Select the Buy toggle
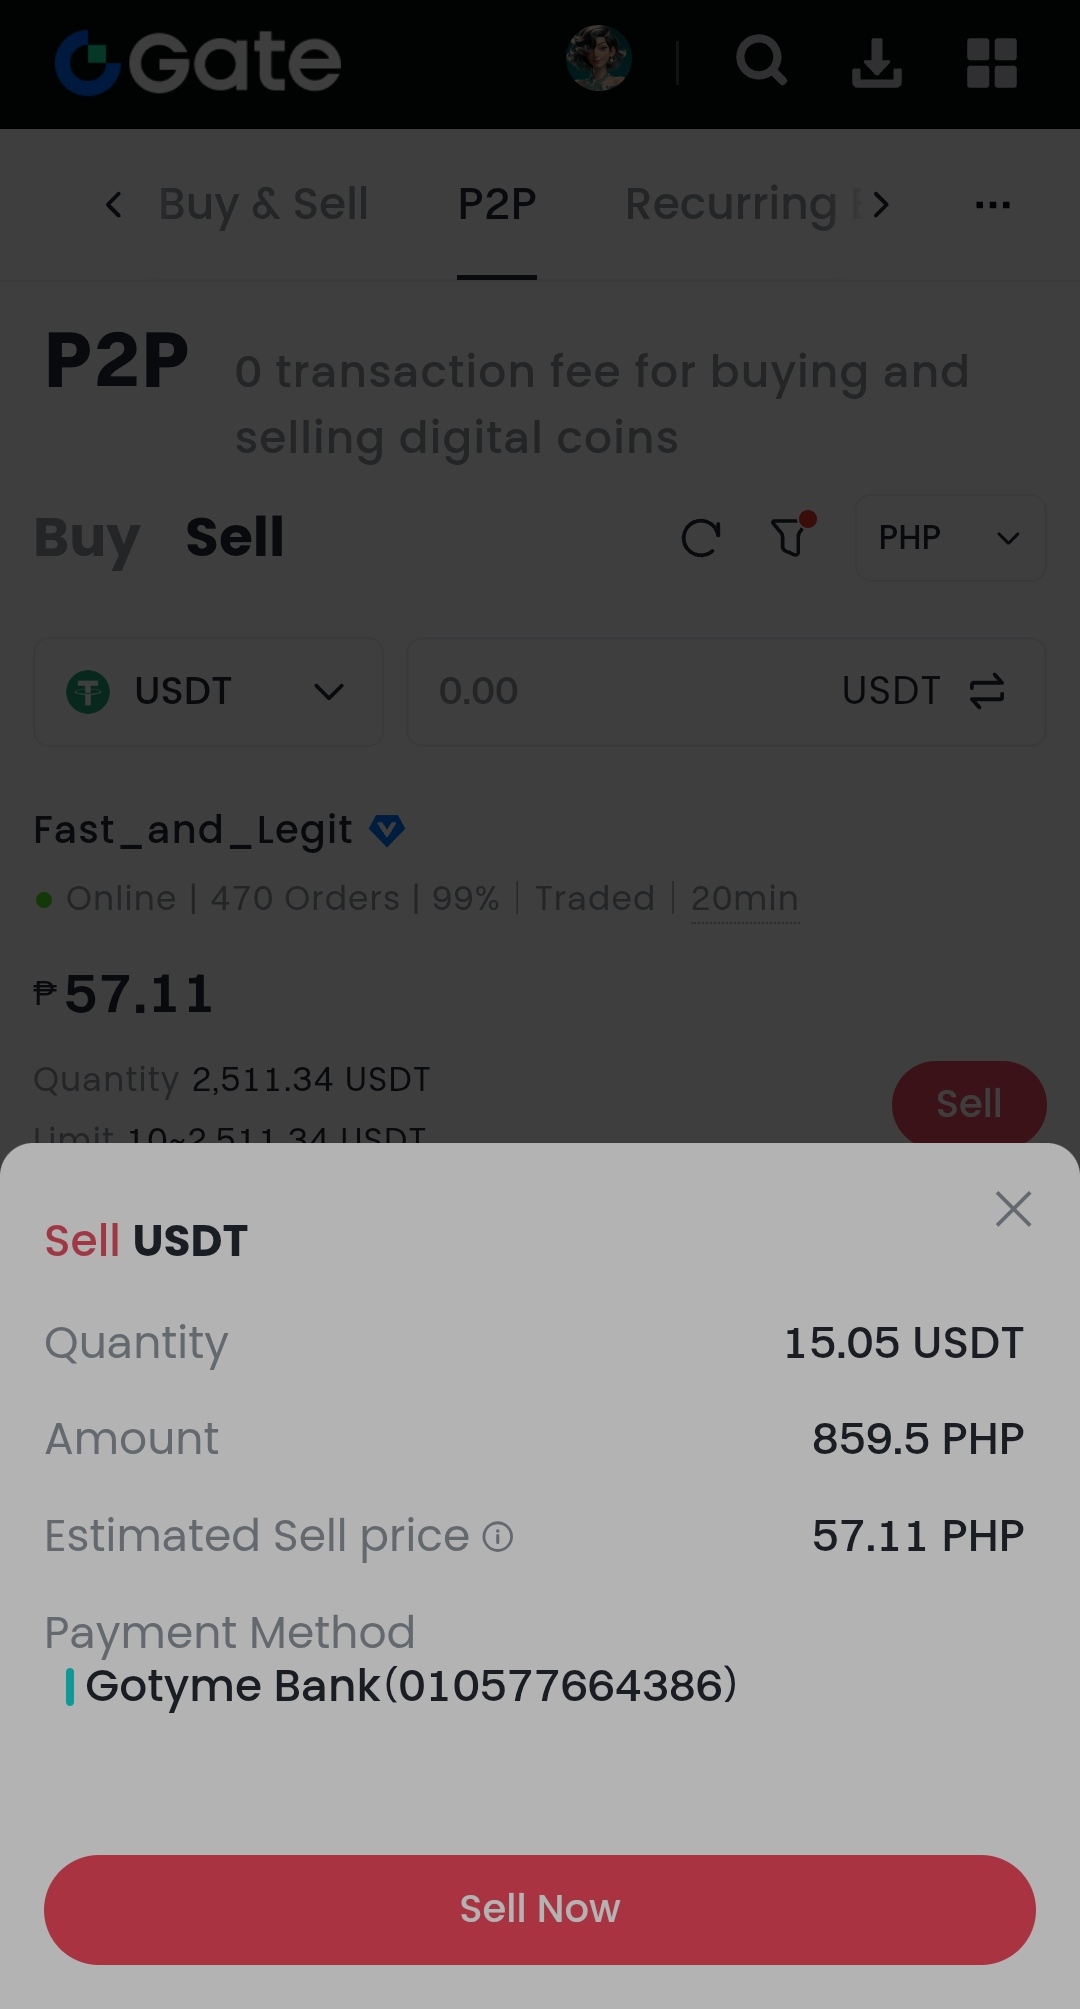This screenshot has height=2009, width=1080. [x=87, y=538]
